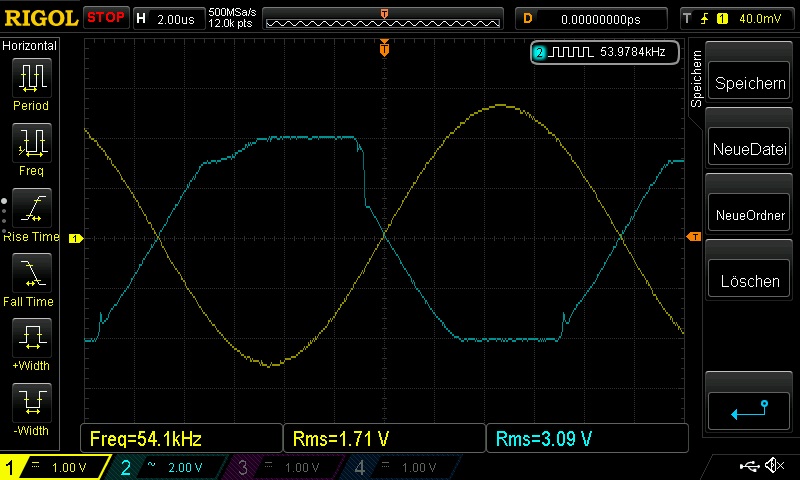Image resolution: width=800 pixels, height=480 pixels.
Task: Click the Speichern vertical menu tab
Action: pos(696,78)
